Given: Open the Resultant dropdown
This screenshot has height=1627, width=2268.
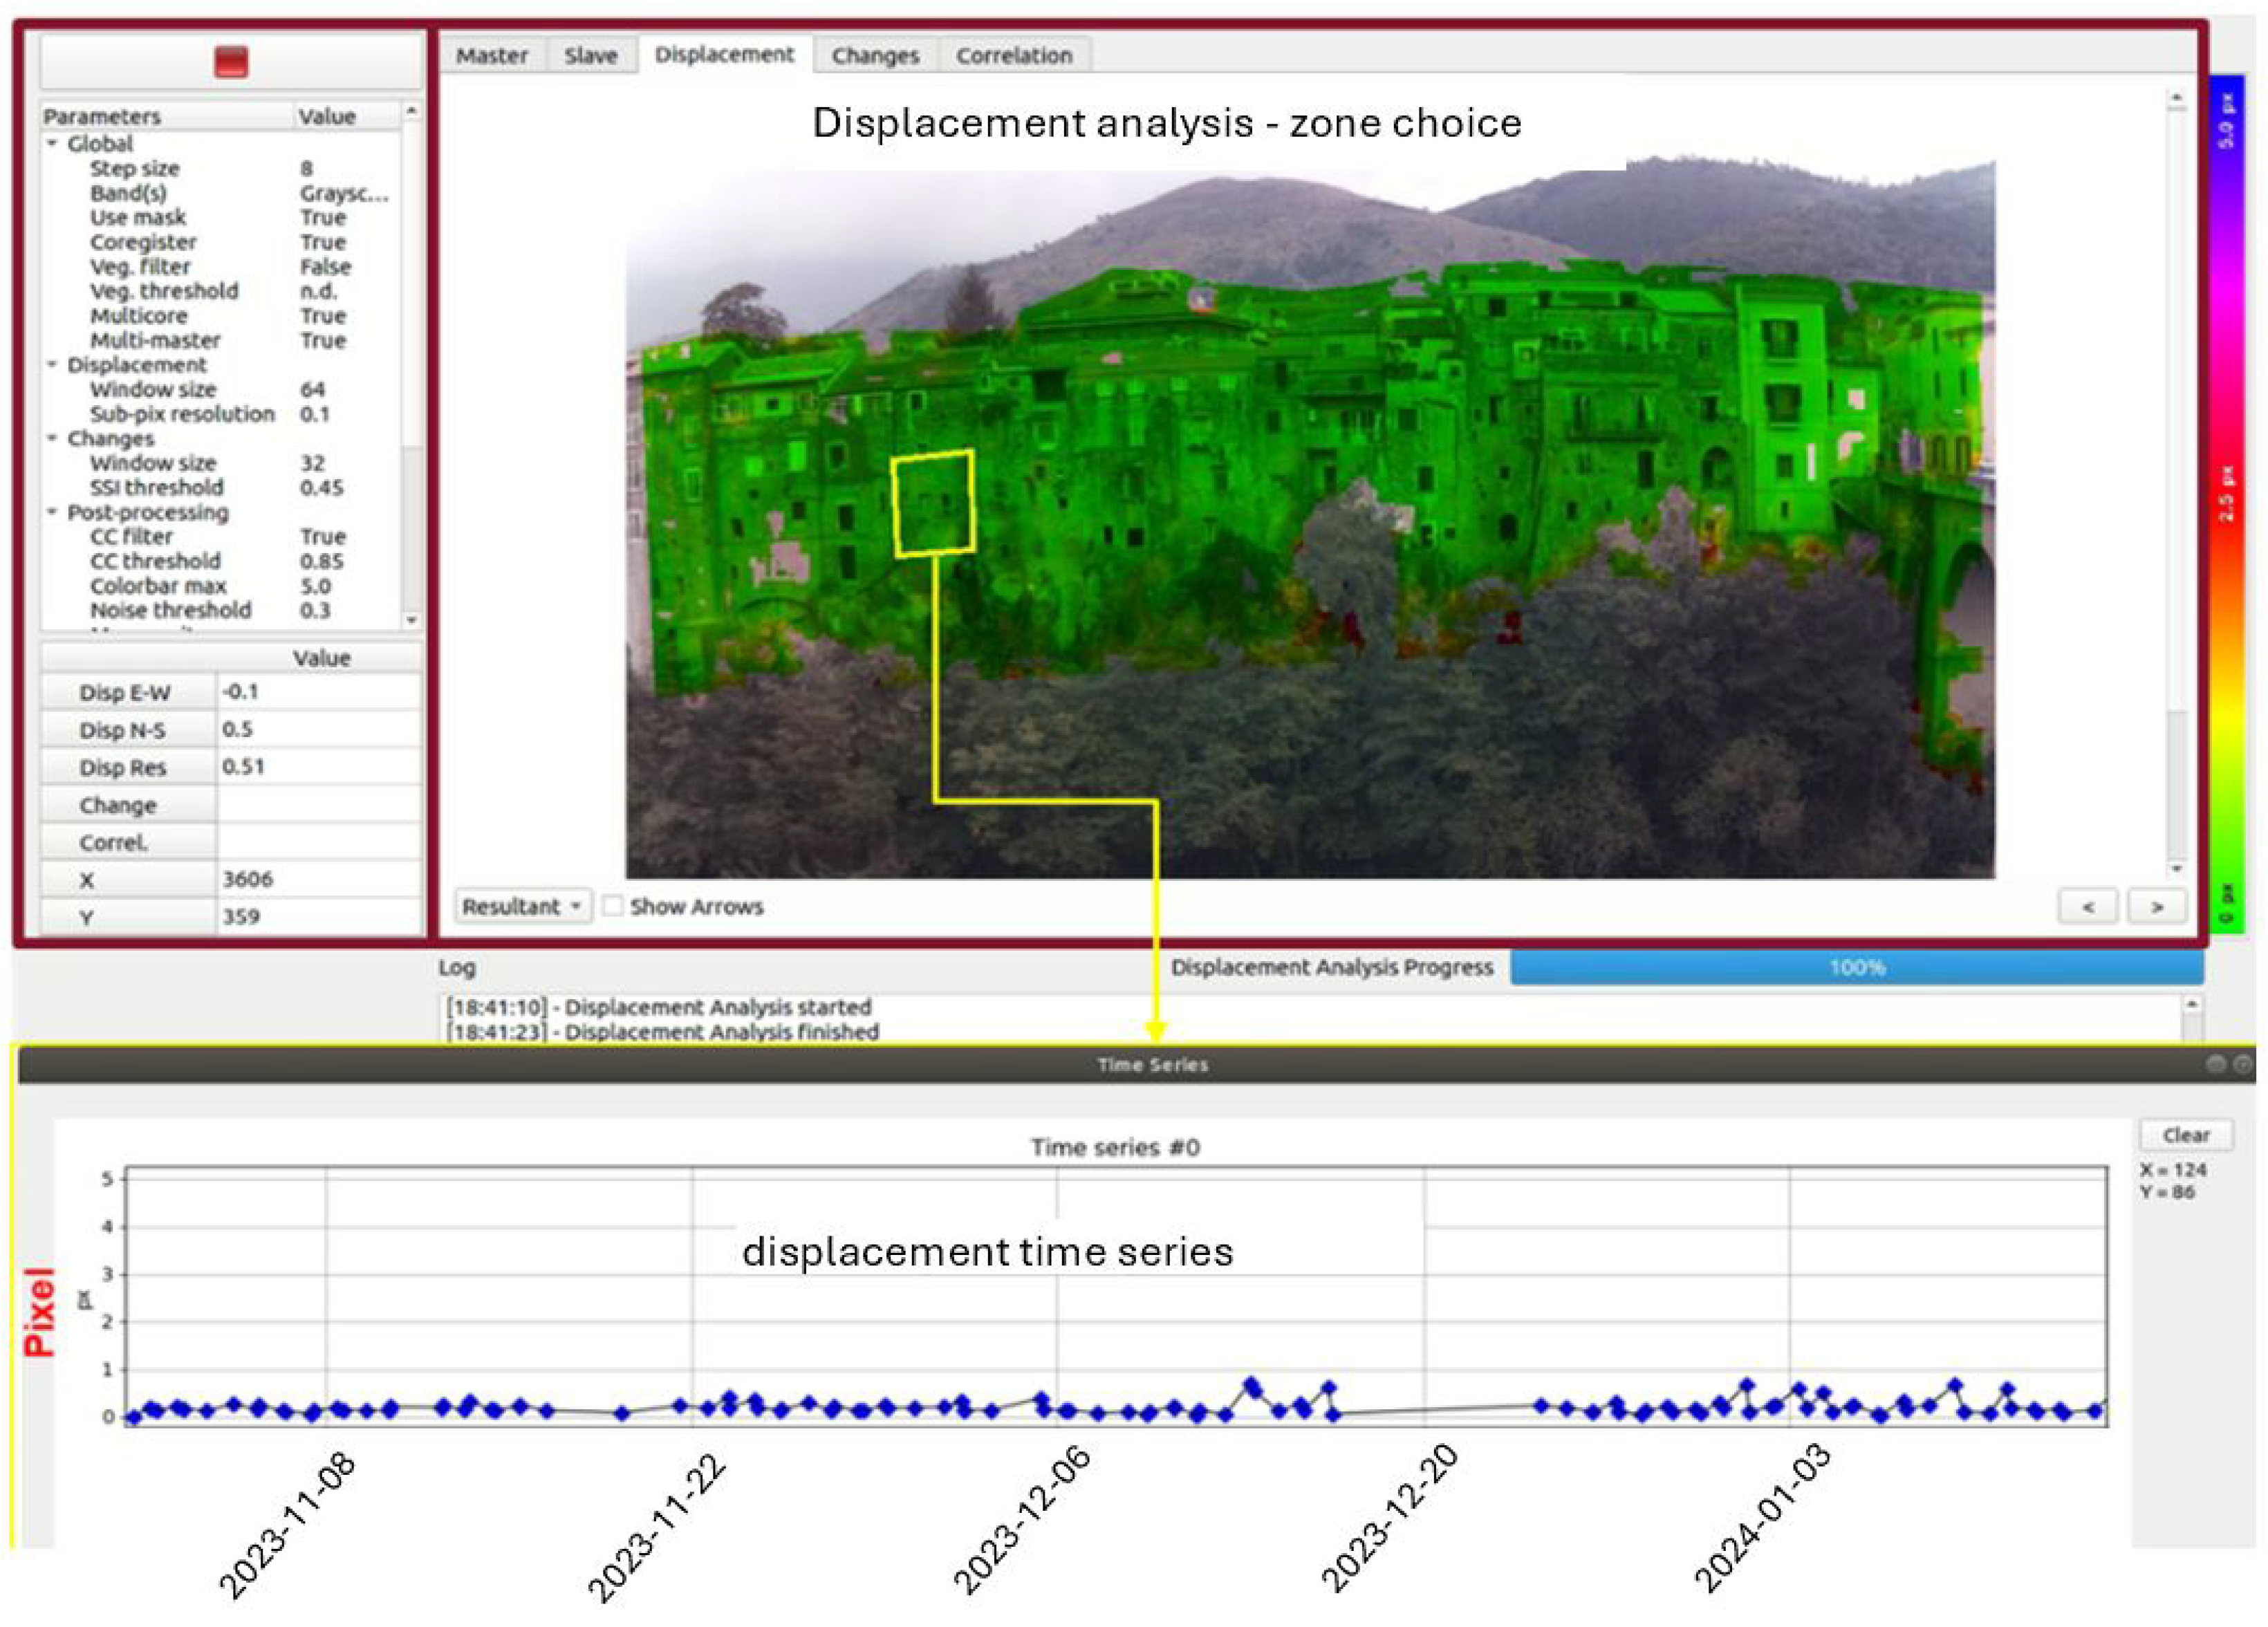Looking at the screenshot, I should 521,906.
